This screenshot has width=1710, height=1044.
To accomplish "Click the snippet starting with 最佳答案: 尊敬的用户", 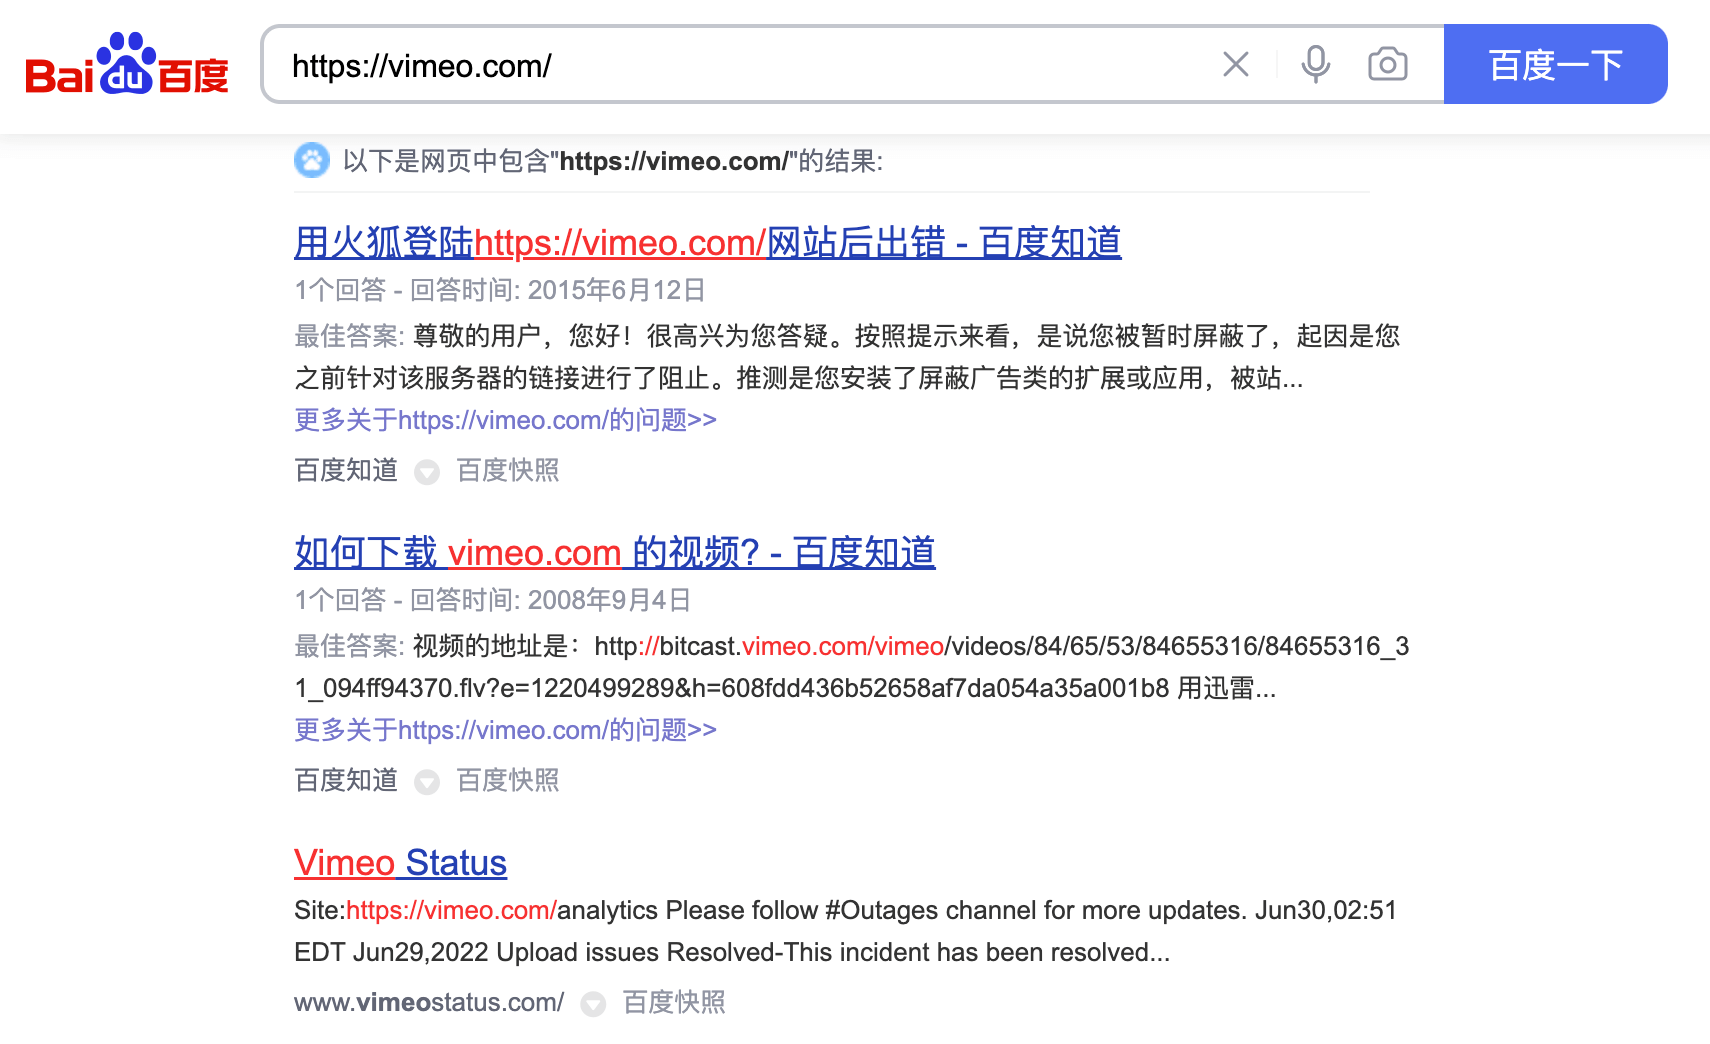I will tap(847, 357).
